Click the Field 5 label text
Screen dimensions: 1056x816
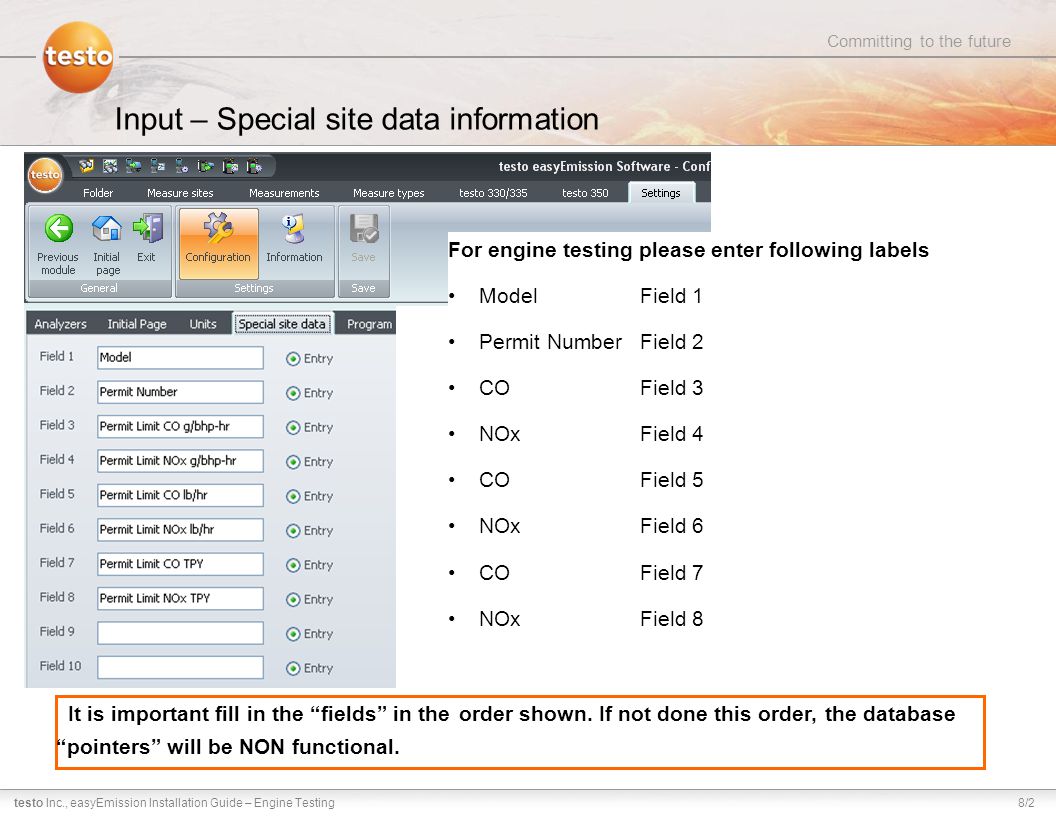coord(57,494)
